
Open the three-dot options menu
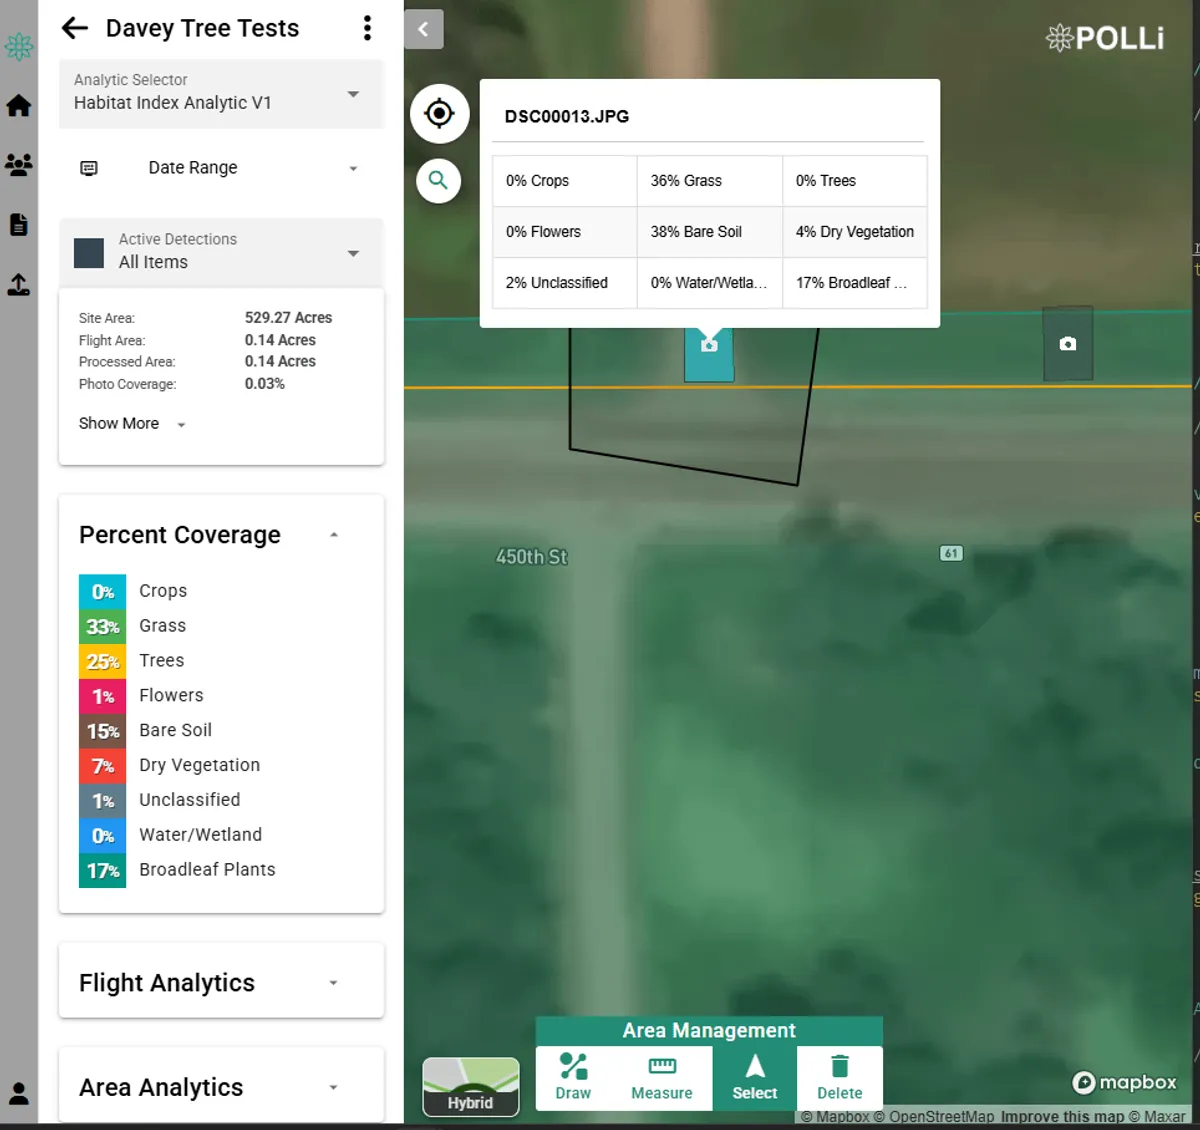click(367, 28)
